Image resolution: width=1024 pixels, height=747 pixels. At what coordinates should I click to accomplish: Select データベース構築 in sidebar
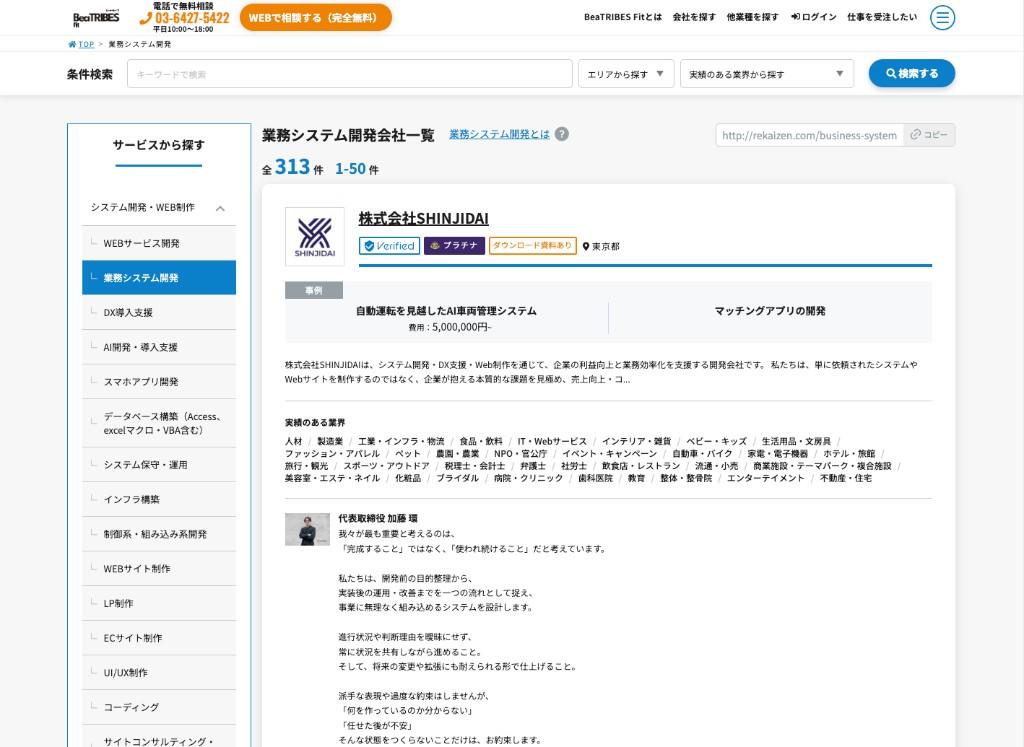point(159,423)
